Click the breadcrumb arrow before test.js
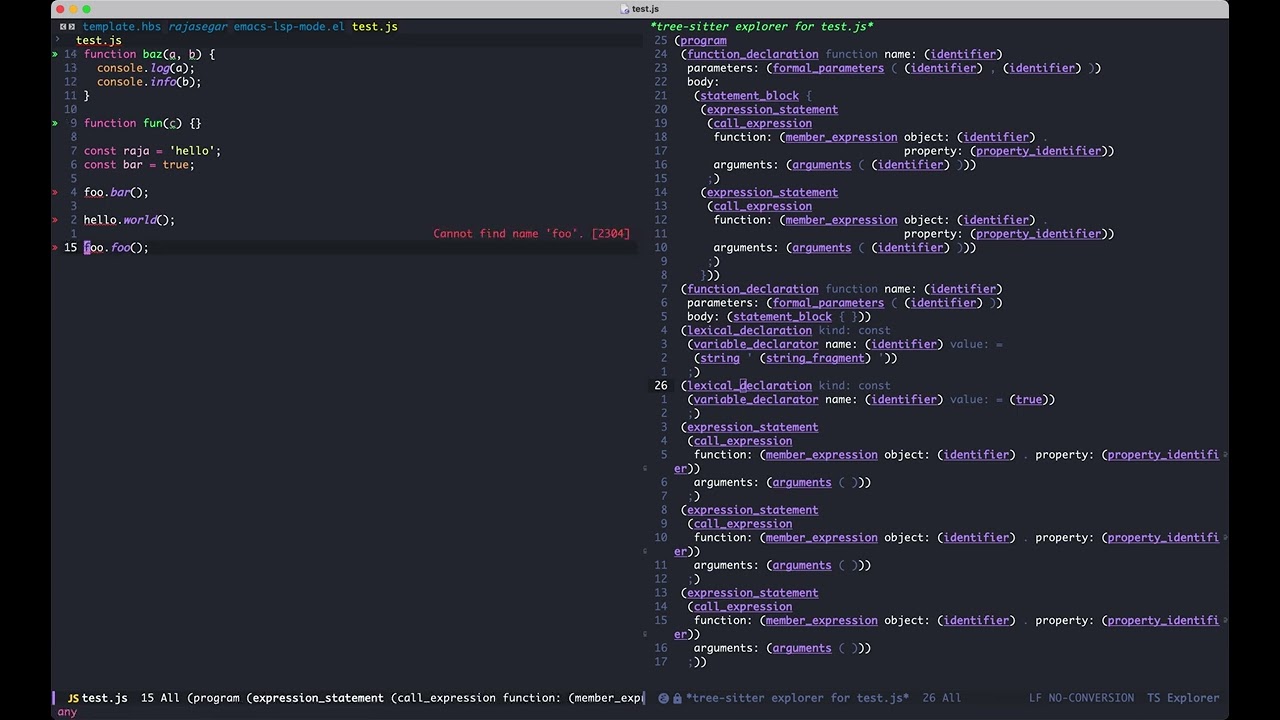The image size is (1280, 720). tap(57, 40)
